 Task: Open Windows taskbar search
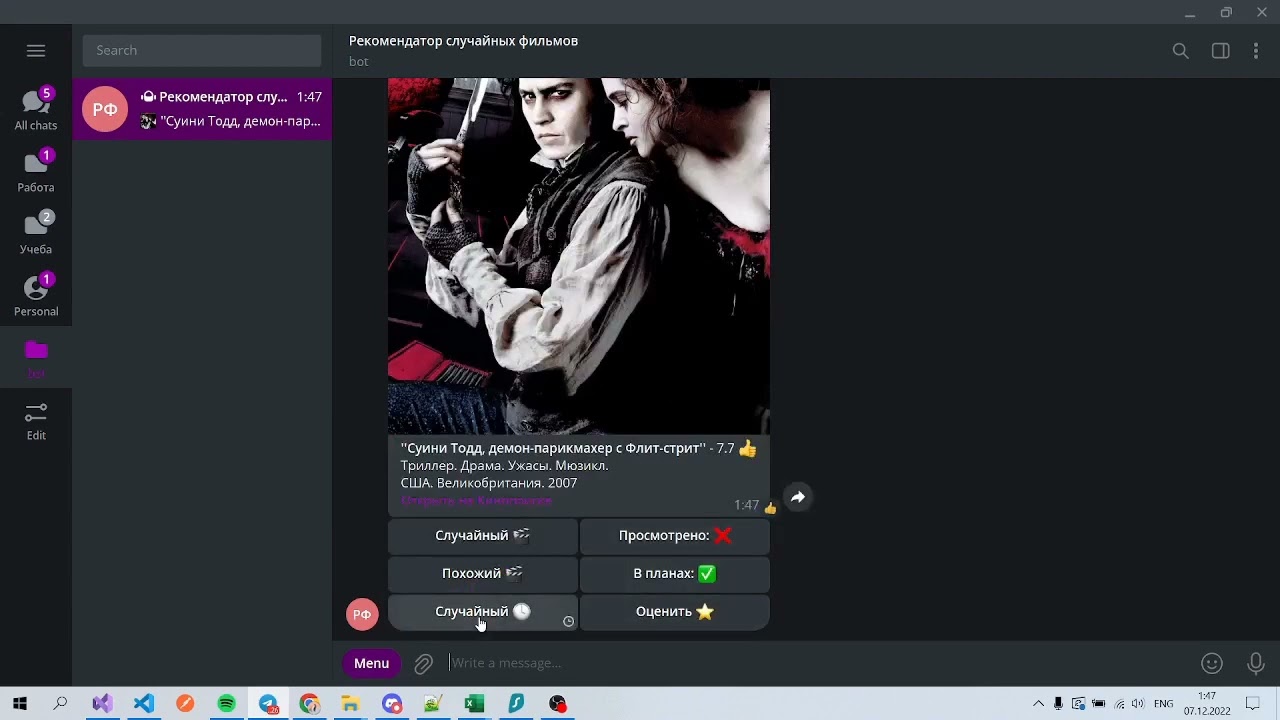tap(61, 703)
